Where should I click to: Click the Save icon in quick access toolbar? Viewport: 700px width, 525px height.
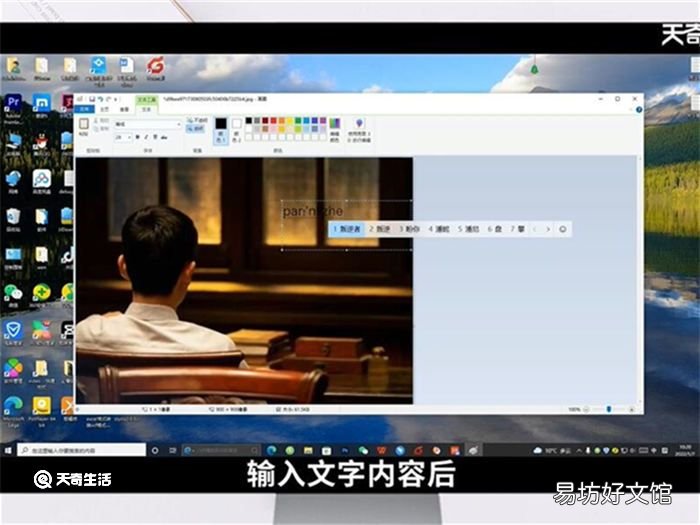click(92, 99)
